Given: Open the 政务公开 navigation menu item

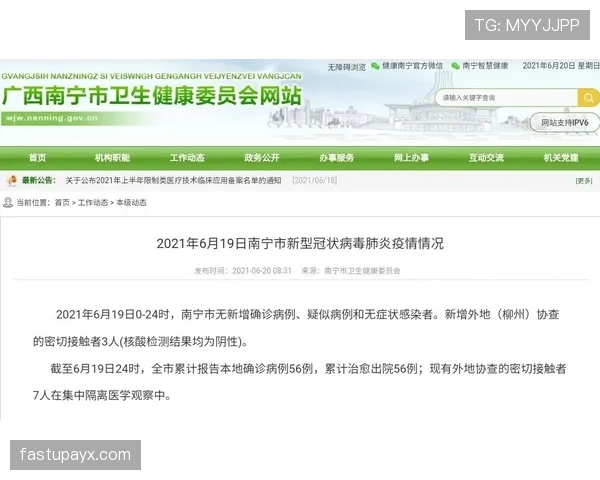Looking at the screenshot, I should click(262, 158).
